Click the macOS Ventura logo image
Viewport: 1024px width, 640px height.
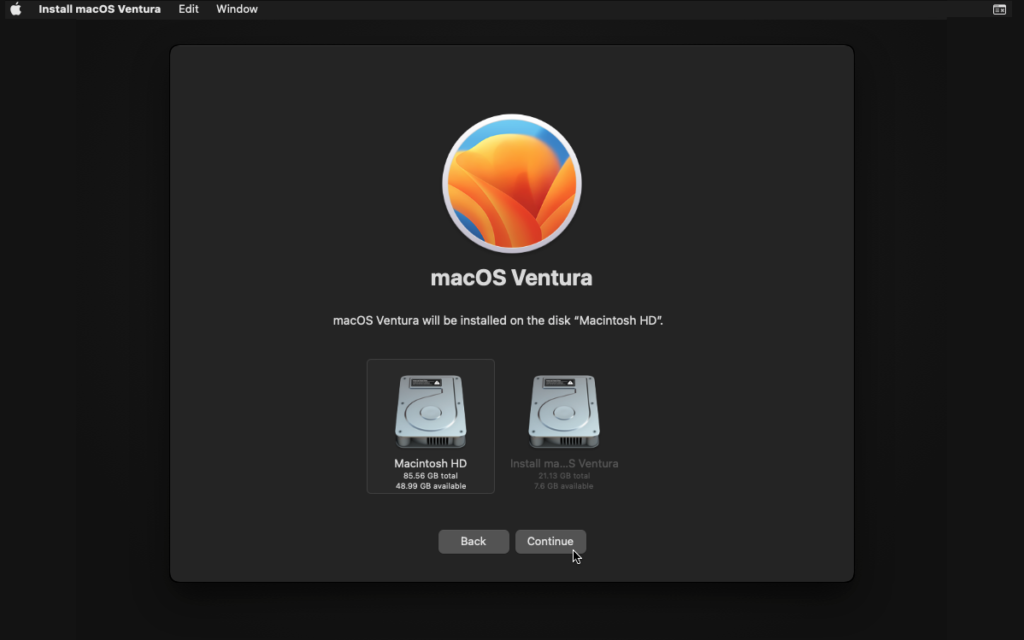(512, 183)
